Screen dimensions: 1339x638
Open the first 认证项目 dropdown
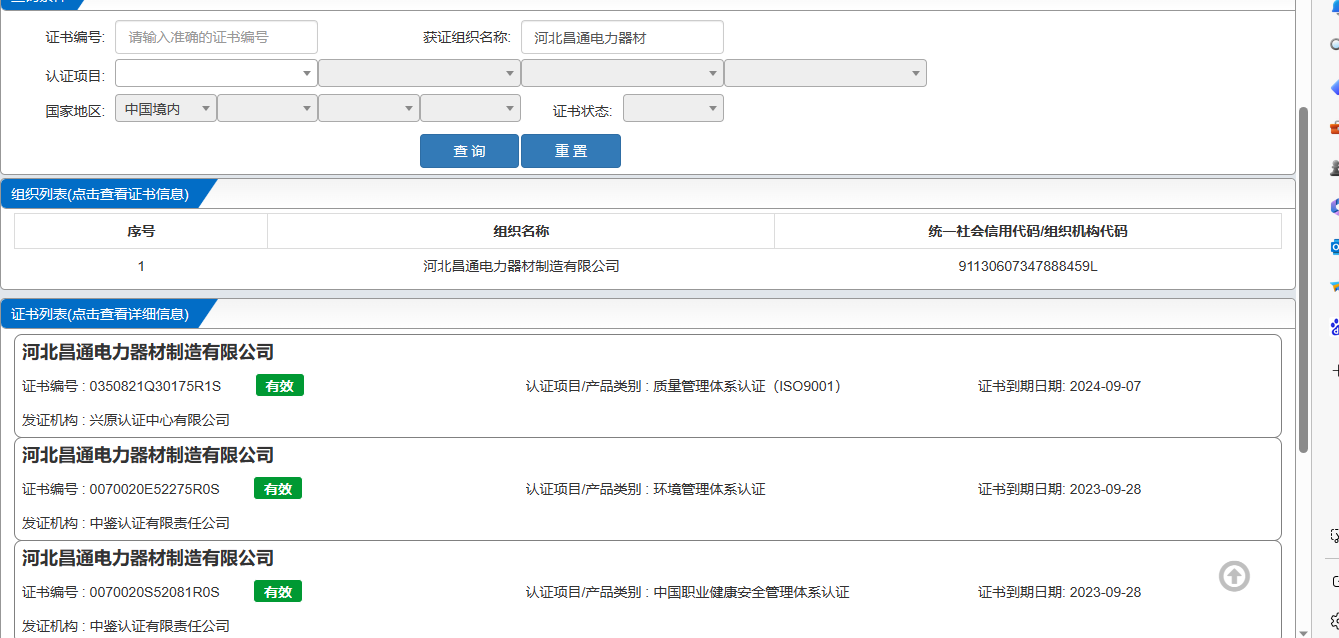pyautogui.click(x=216, y=73)
